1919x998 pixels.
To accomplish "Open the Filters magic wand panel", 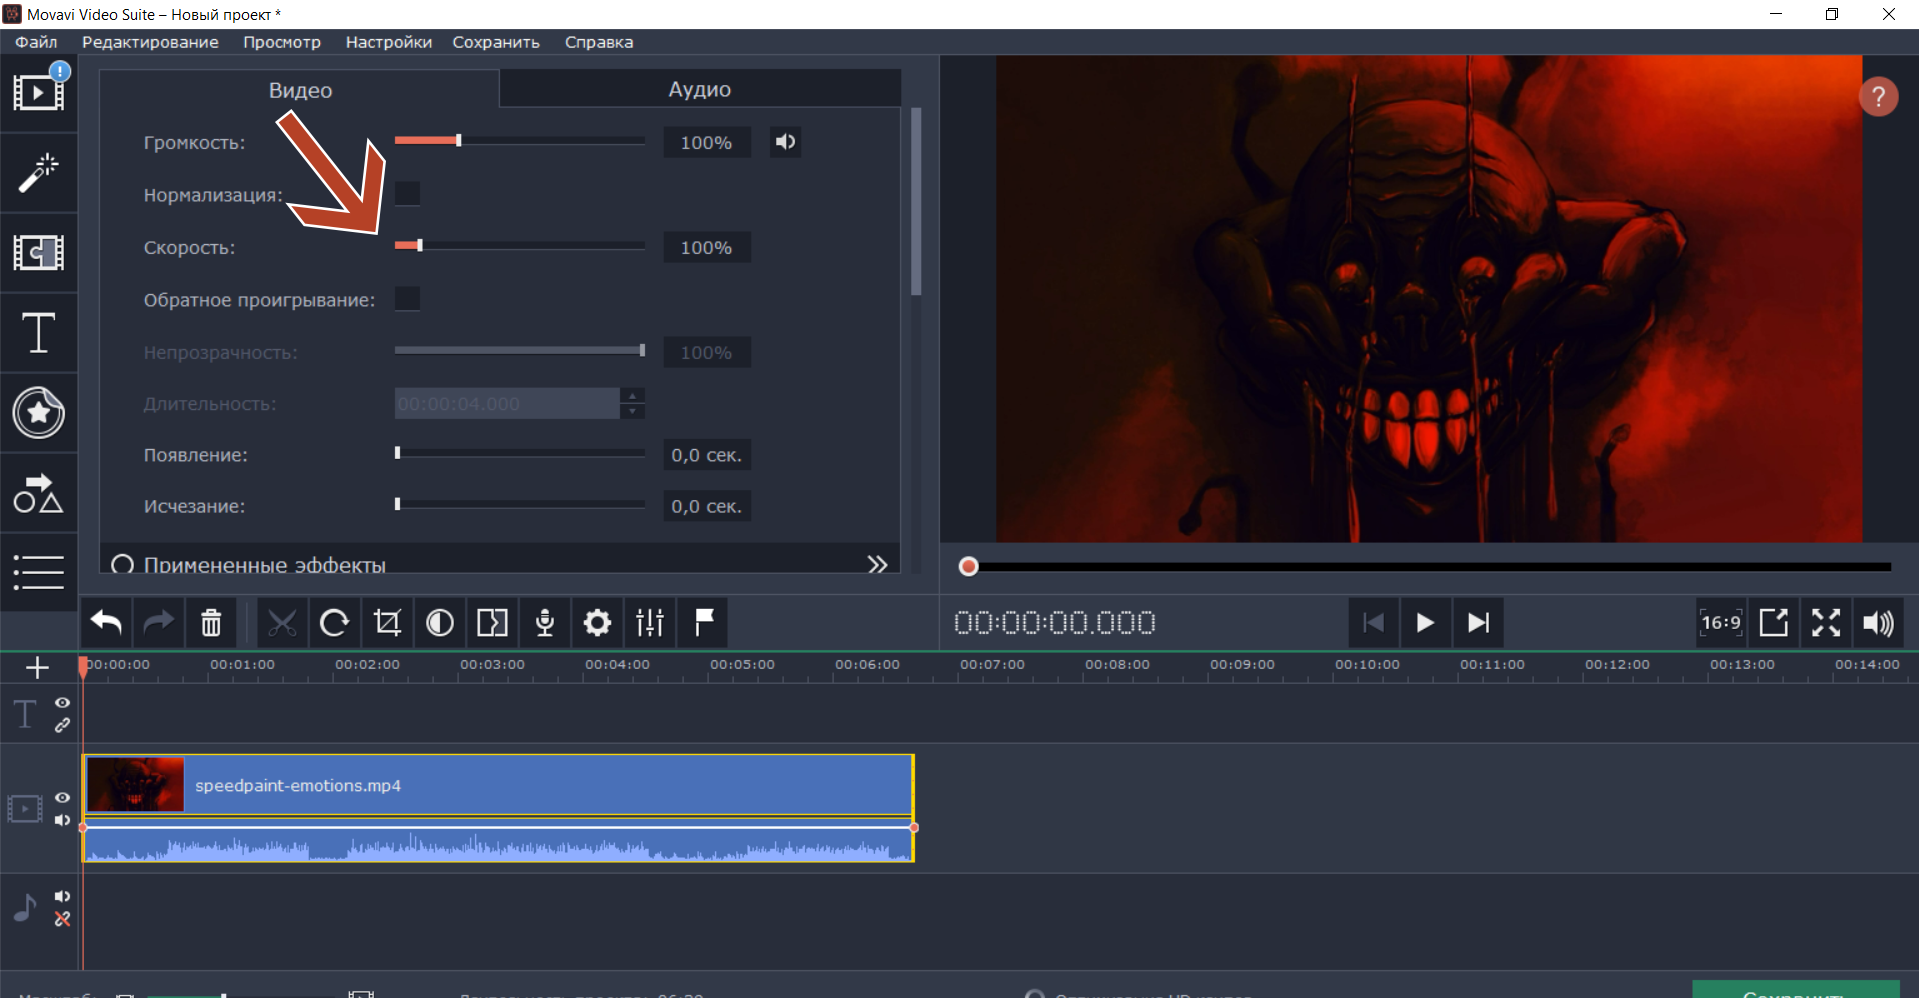I will 38,173.
